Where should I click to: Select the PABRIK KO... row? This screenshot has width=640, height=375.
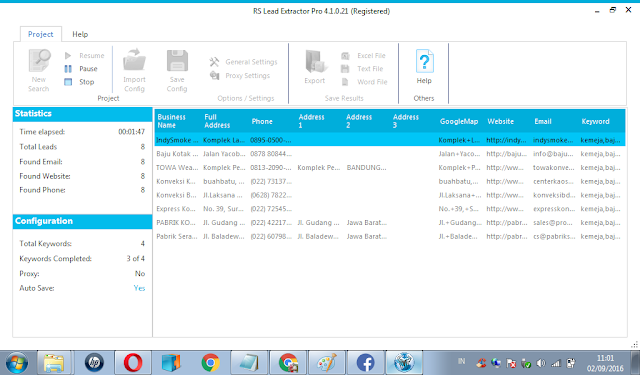390,223
